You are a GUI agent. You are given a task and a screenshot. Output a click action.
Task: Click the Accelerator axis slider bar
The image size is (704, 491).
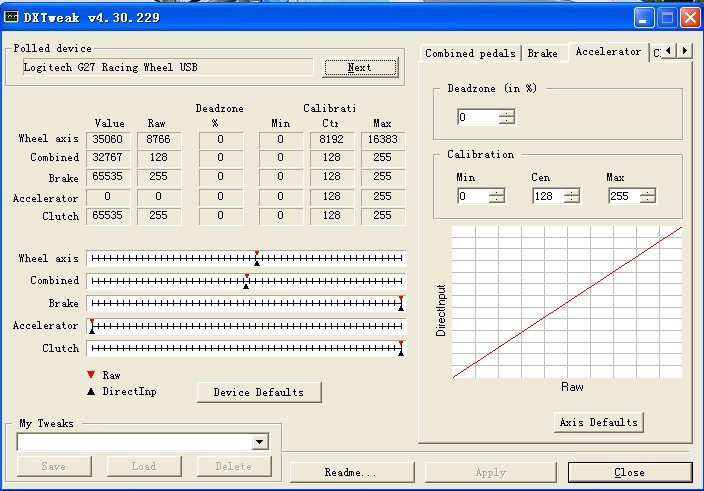[246, 326]
